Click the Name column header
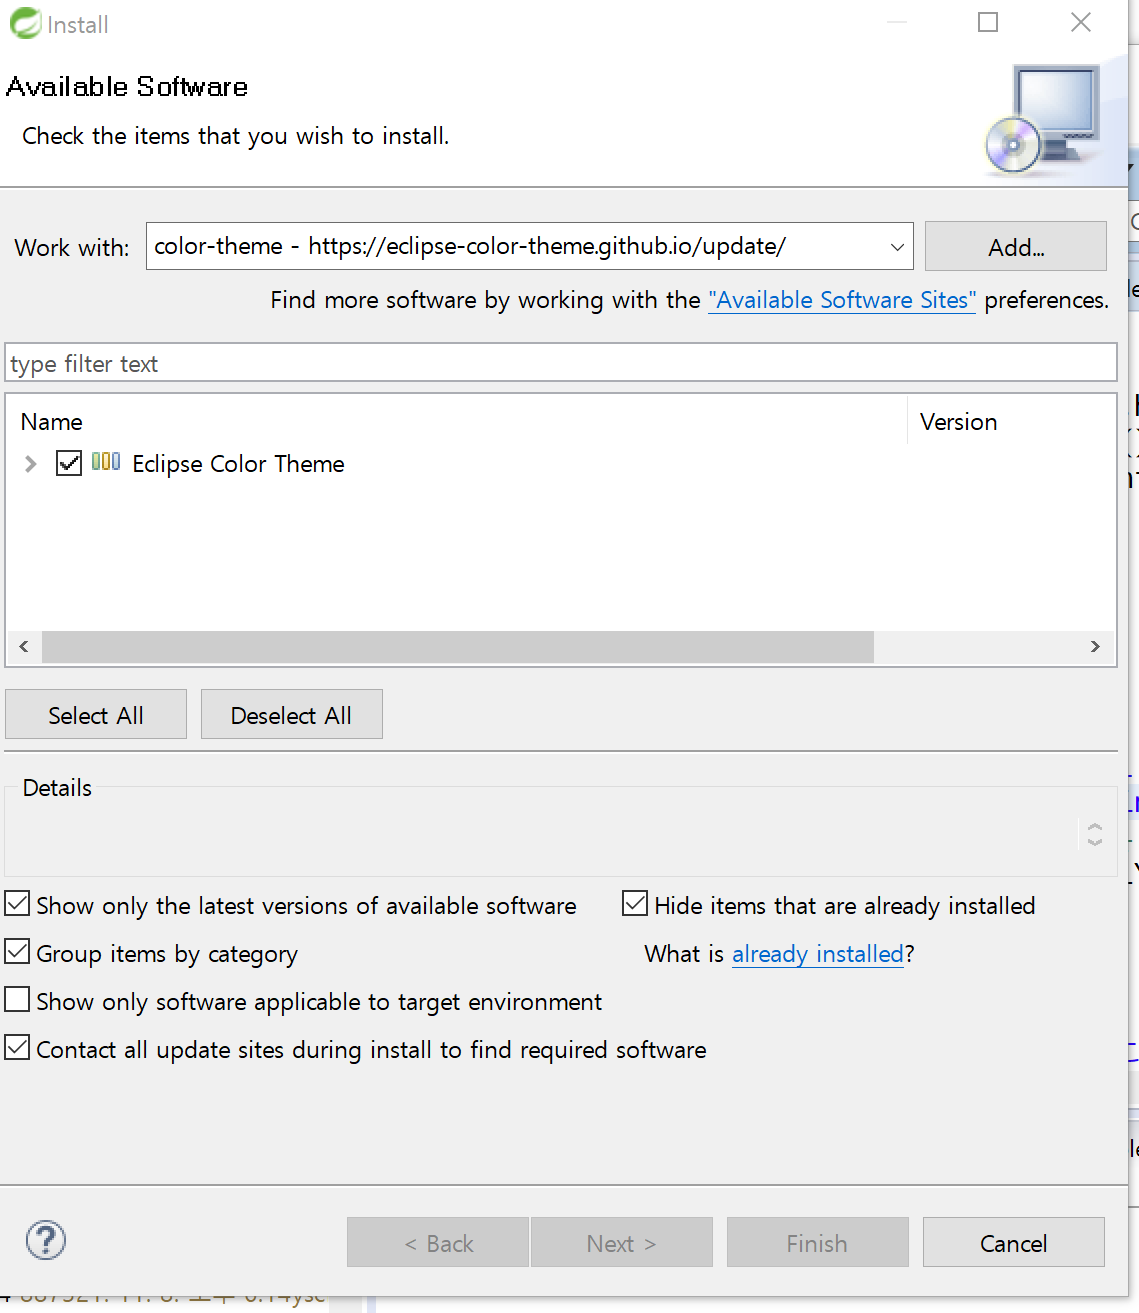 point(457,421)
